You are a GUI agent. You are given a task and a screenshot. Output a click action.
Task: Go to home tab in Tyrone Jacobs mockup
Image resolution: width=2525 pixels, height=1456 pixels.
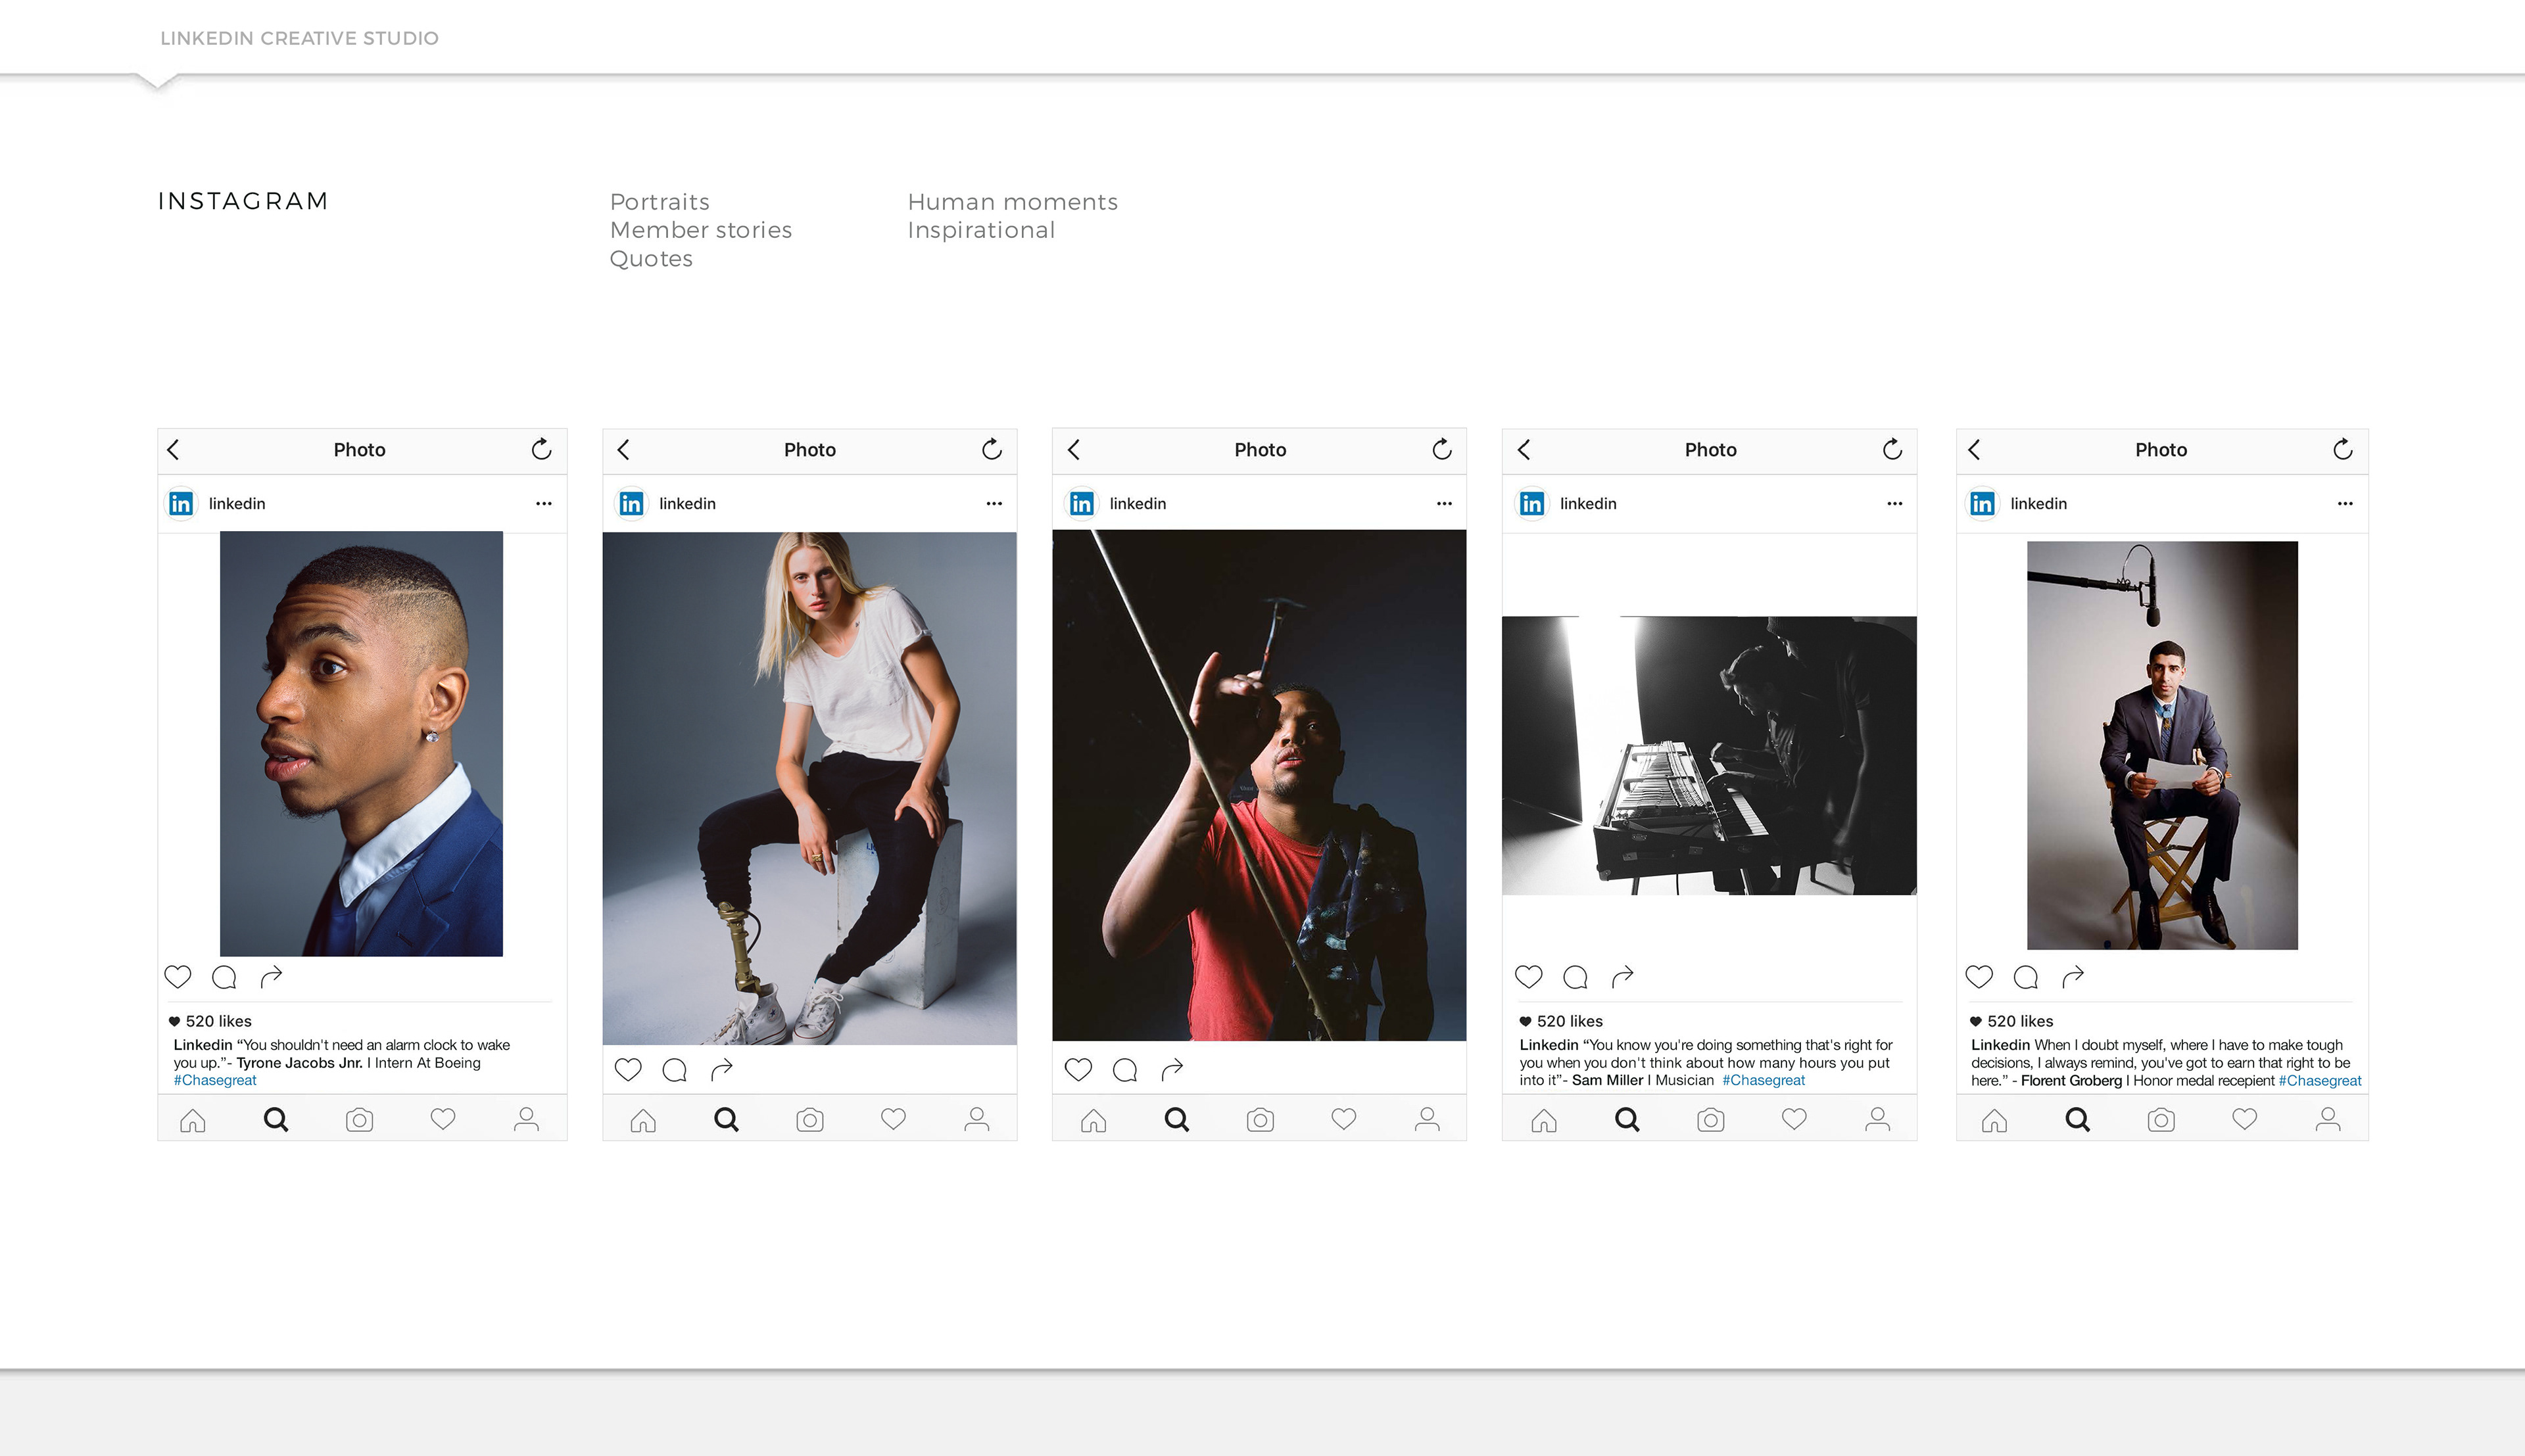[192, 1120]
